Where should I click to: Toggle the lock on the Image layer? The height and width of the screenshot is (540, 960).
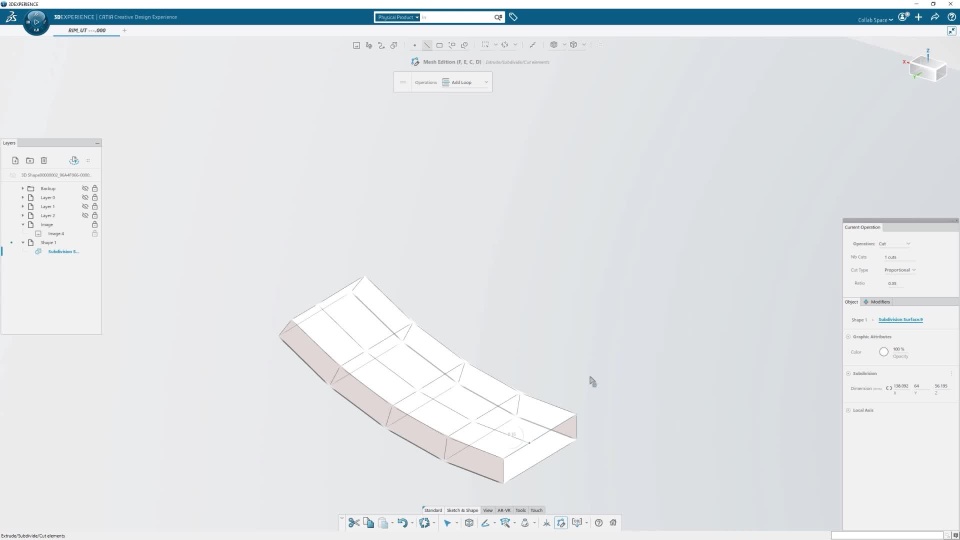coord(95,225)
